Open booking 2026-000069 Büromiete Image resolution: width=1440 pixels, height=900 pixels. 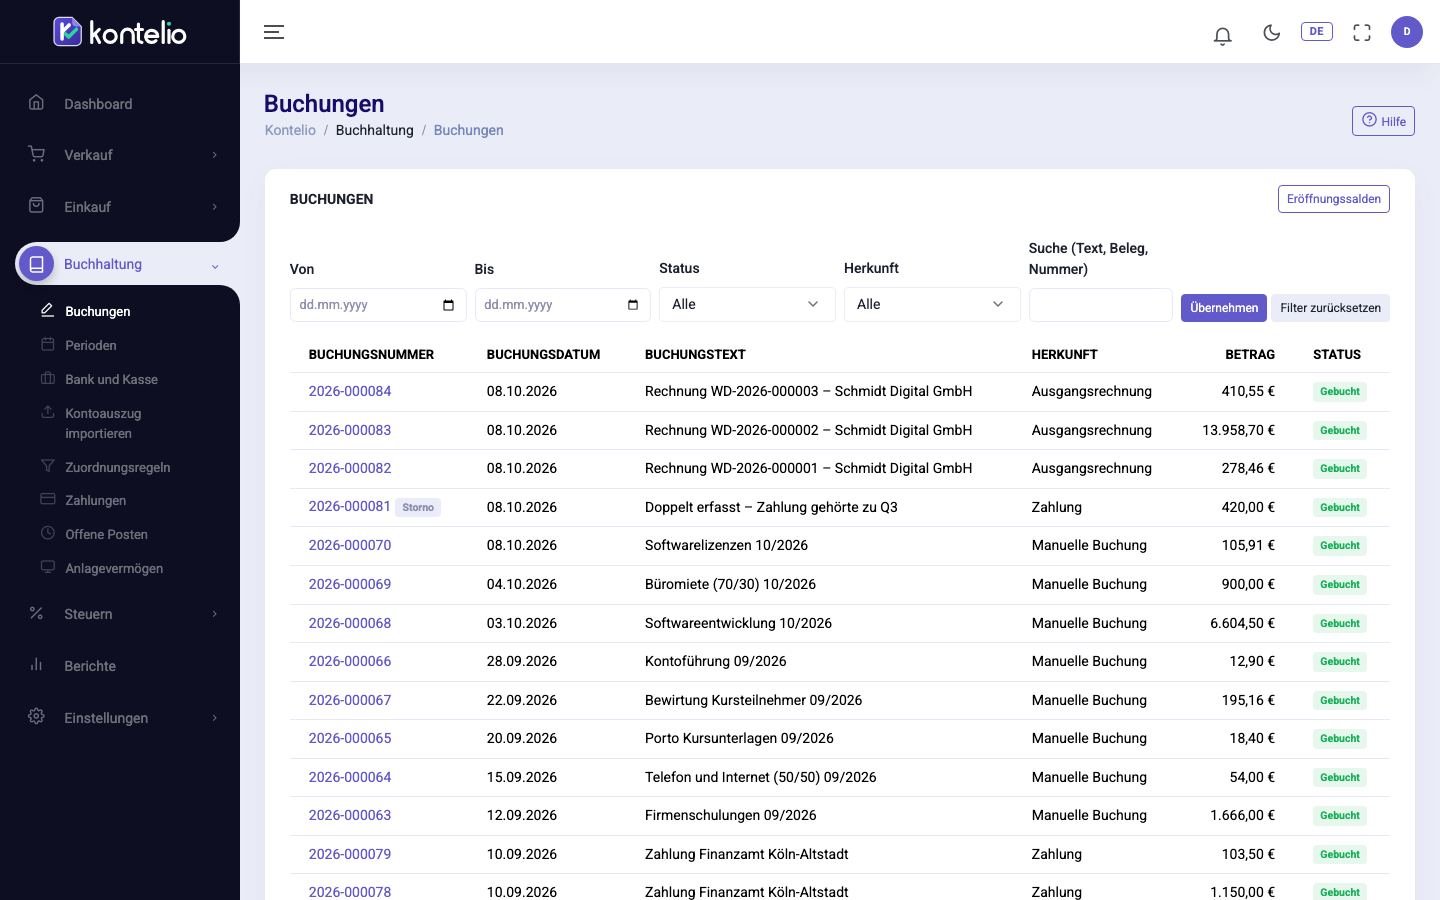tap(350, 584)
